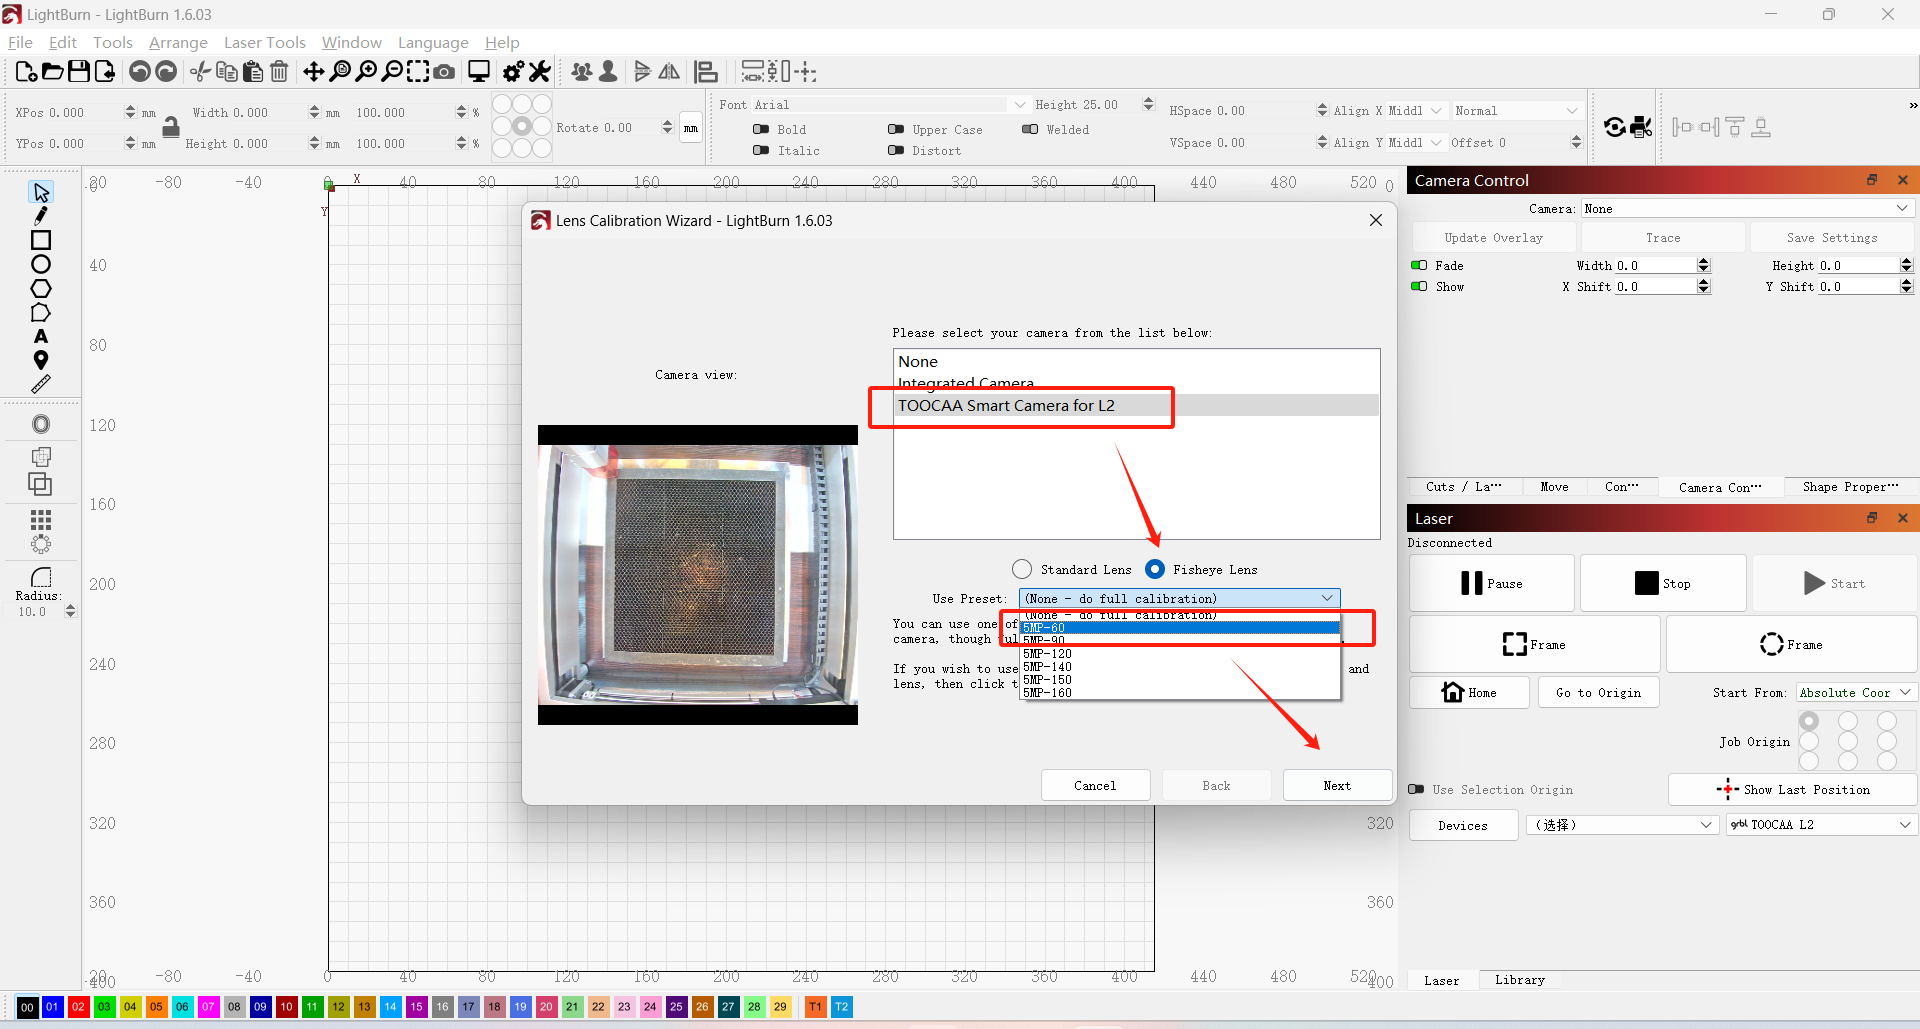
Task: Toggle the Show switch in Camera Control
Action: pyautogui.click(x=1419, y=286)
